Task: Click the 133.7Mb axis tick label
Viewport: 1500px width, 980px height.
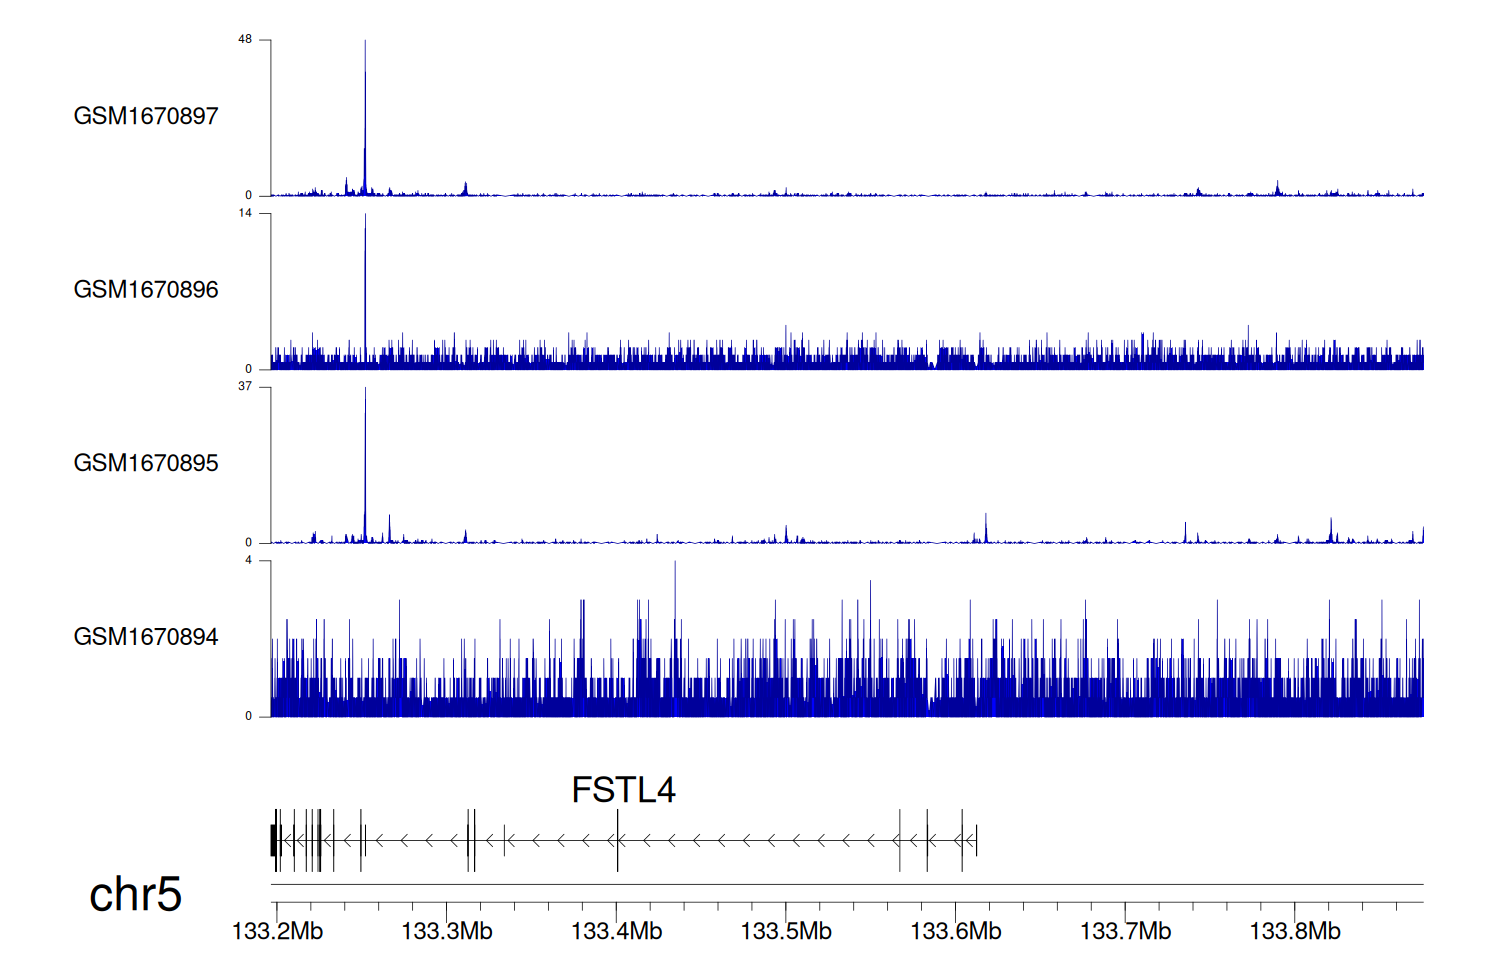Action: (1125, 931)
